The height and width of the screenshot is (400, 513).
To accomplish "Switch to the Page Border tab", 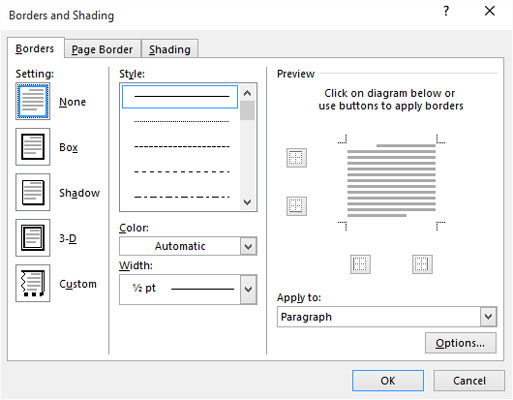I will point(102,49).
